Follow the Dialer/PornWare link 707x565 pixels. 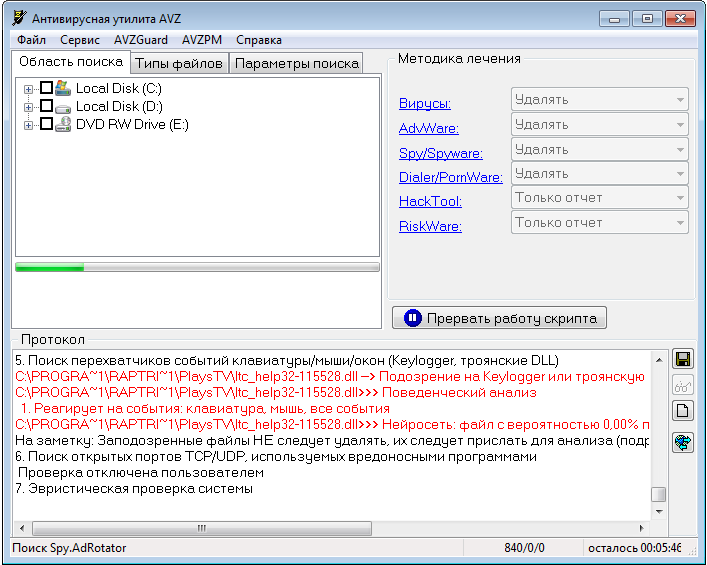451,177
